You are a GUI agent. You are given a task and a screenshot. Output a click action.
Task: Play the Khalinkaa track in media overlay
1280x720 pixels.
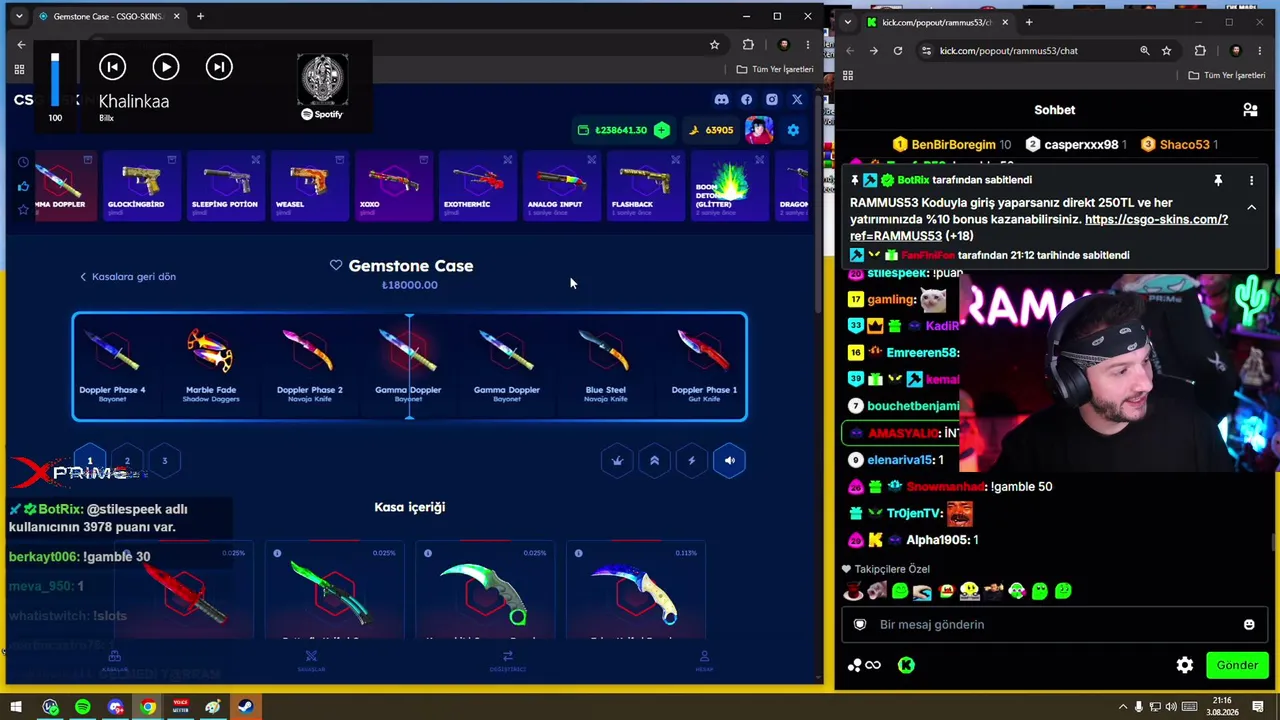[x=166, y=67]
